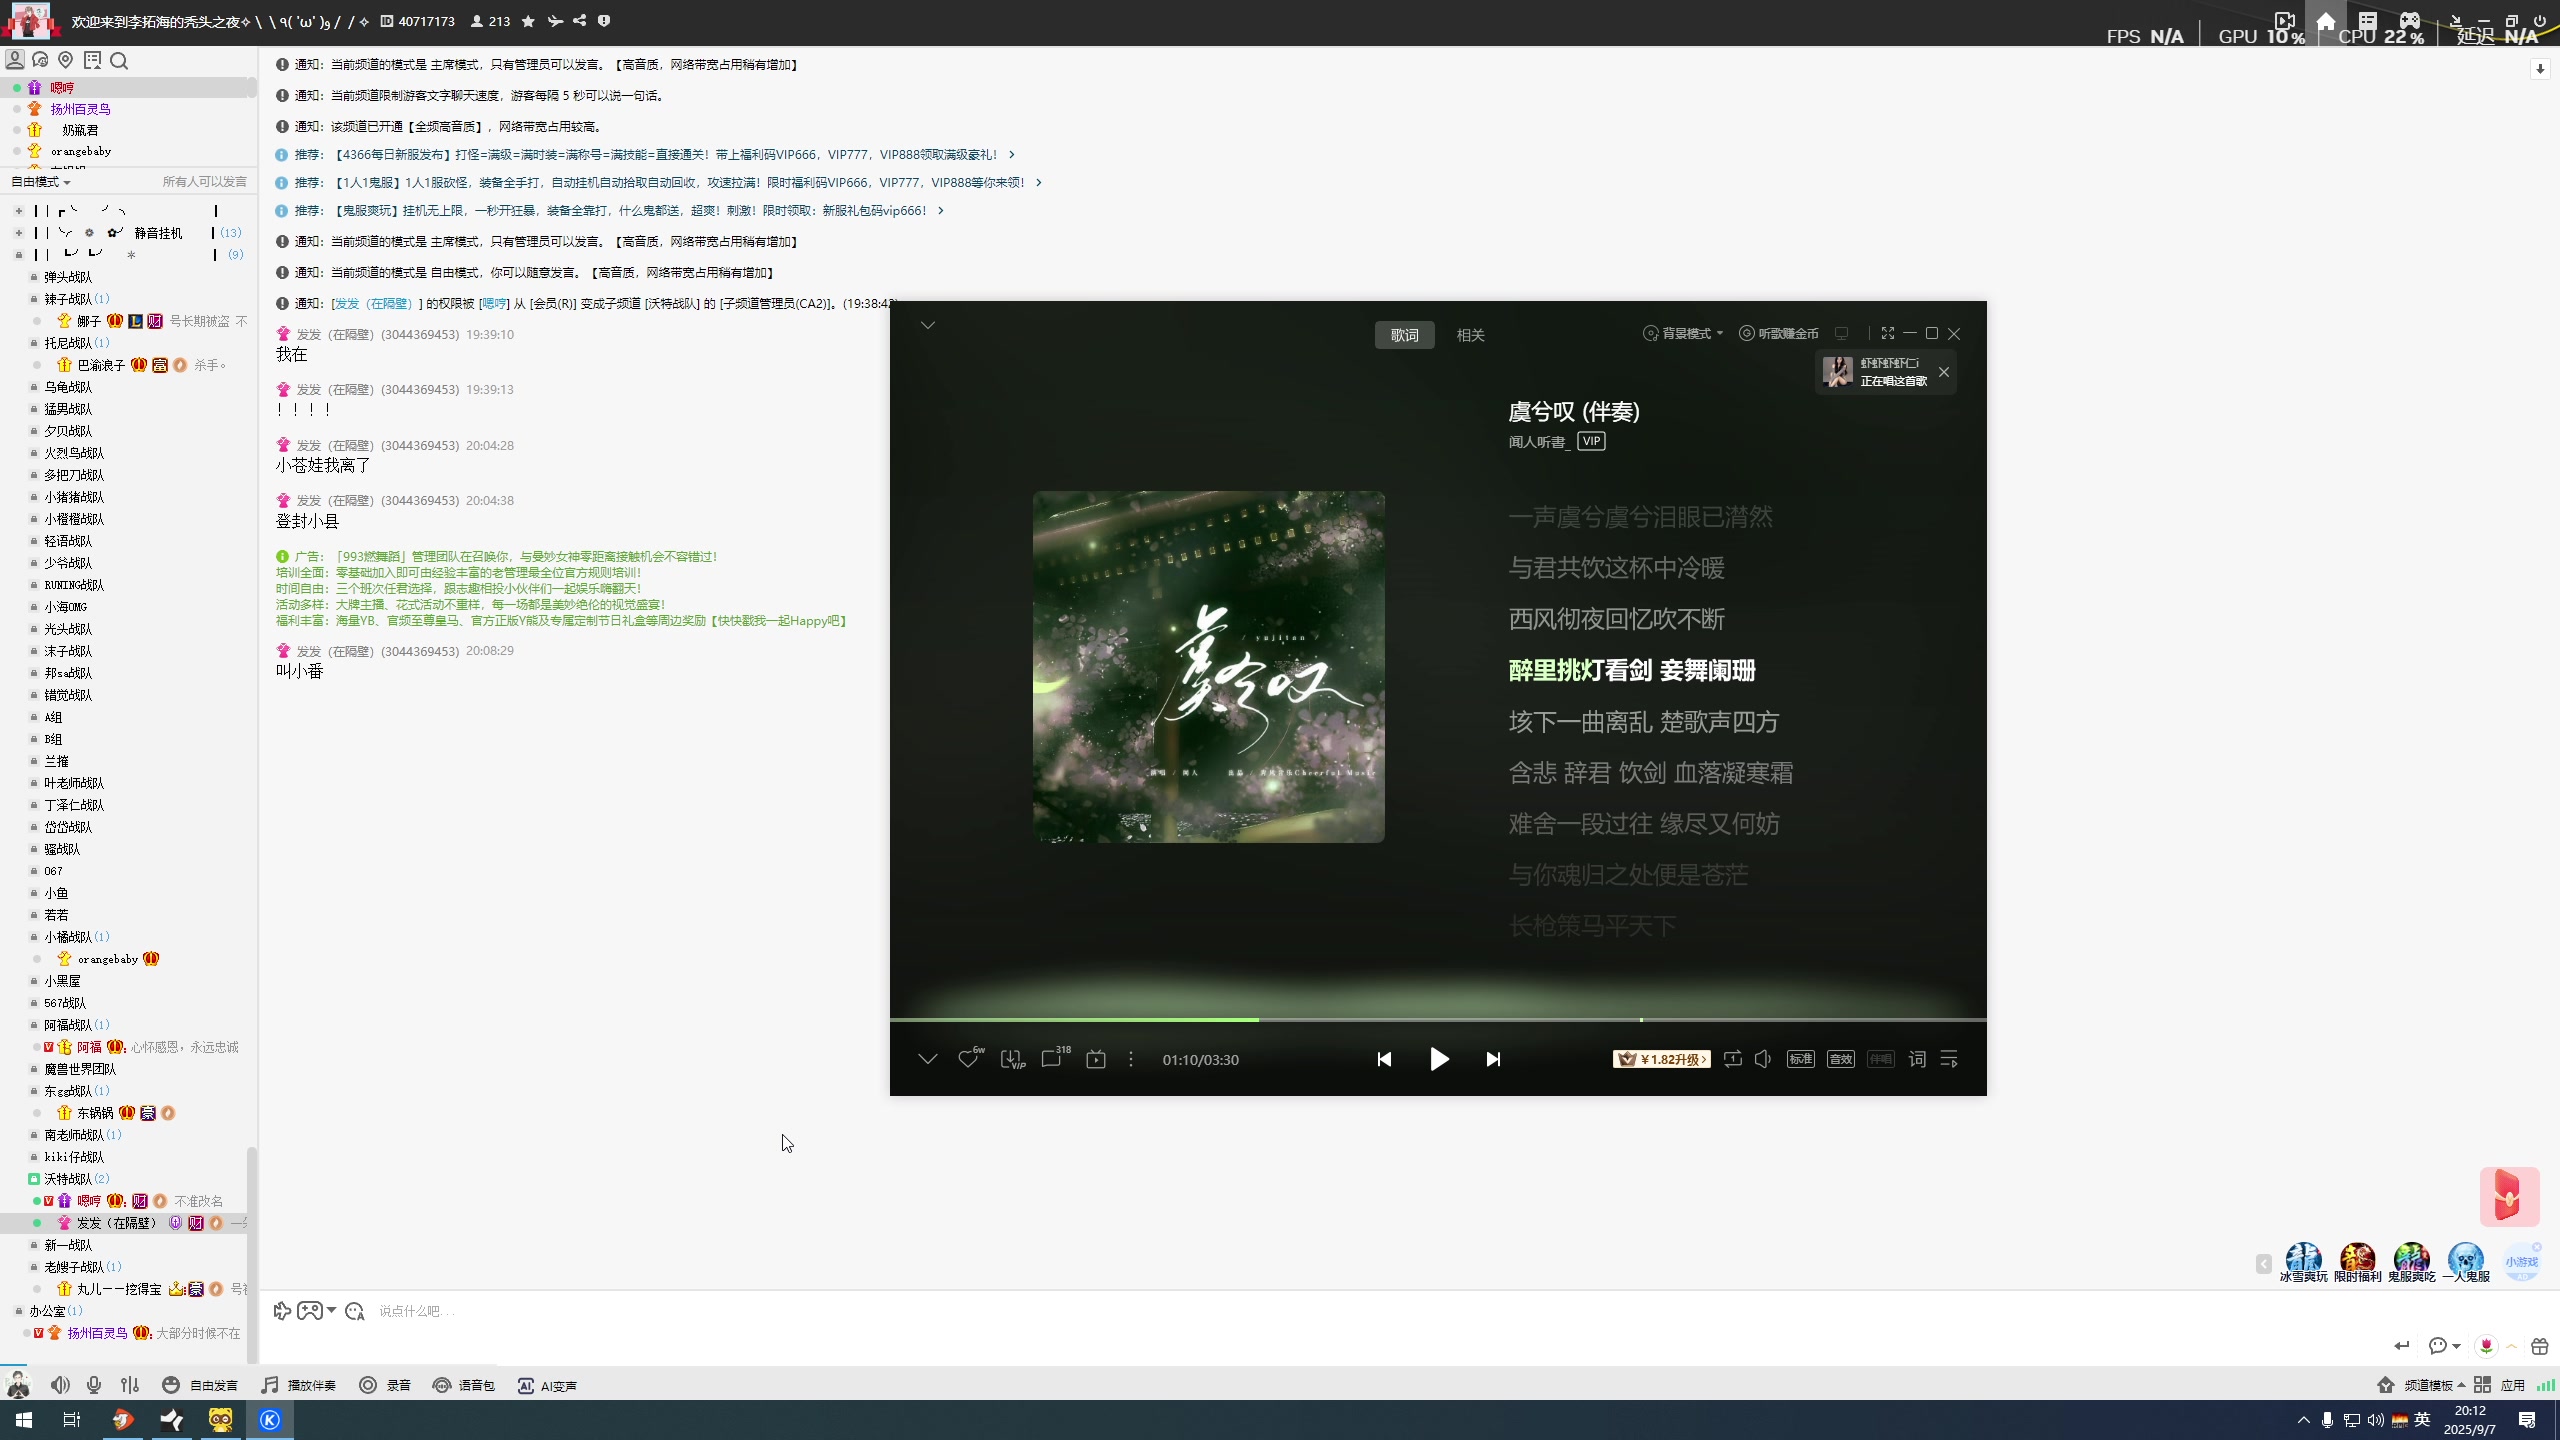Expand the 1人1鬼服 recommendation arrow
2560x1440 pixels.
(1039, 183)
